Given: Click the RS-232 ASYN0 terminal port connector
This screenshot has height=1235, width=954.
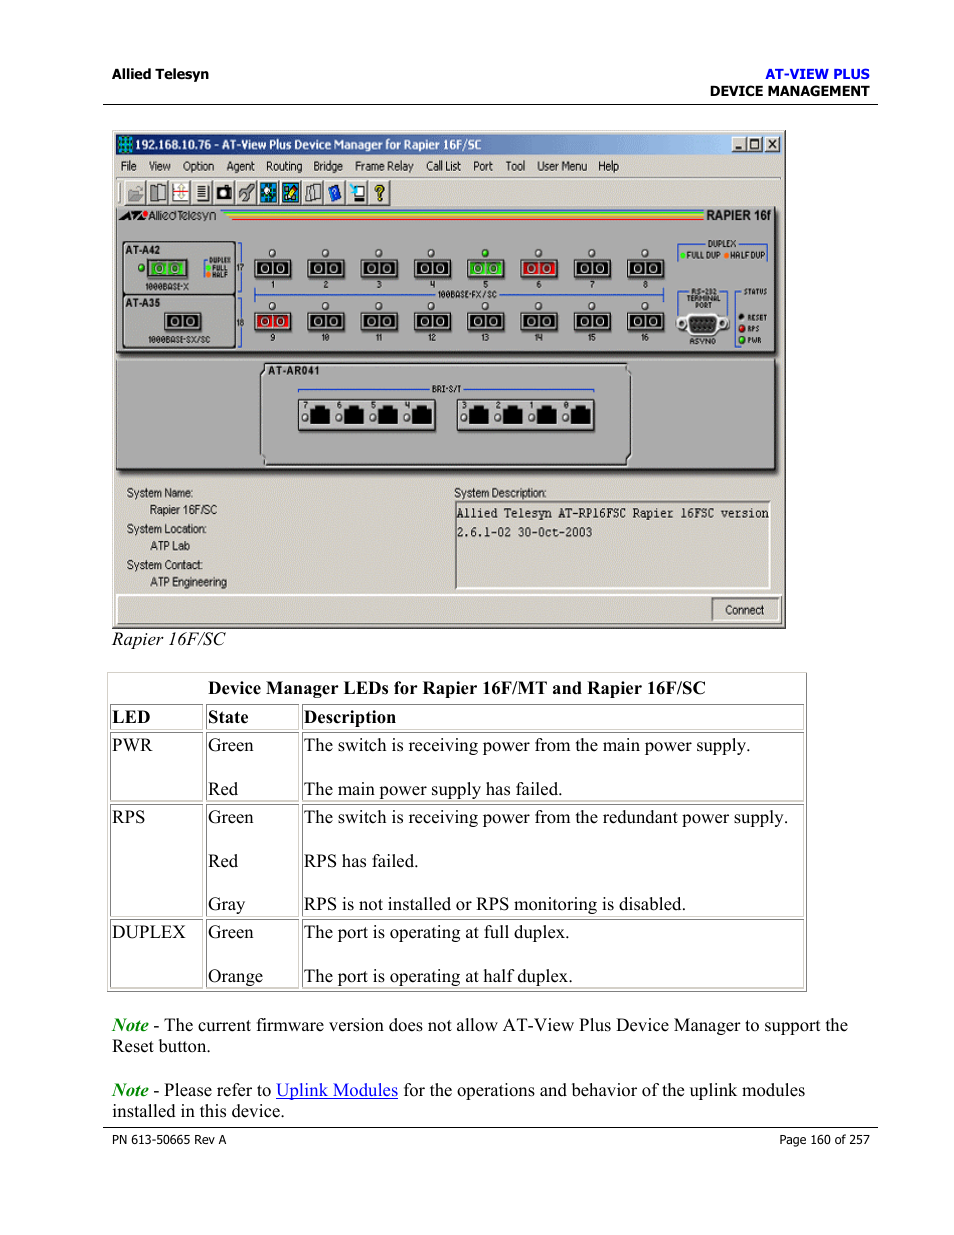Looking at the screenshot, I should 702,325.
